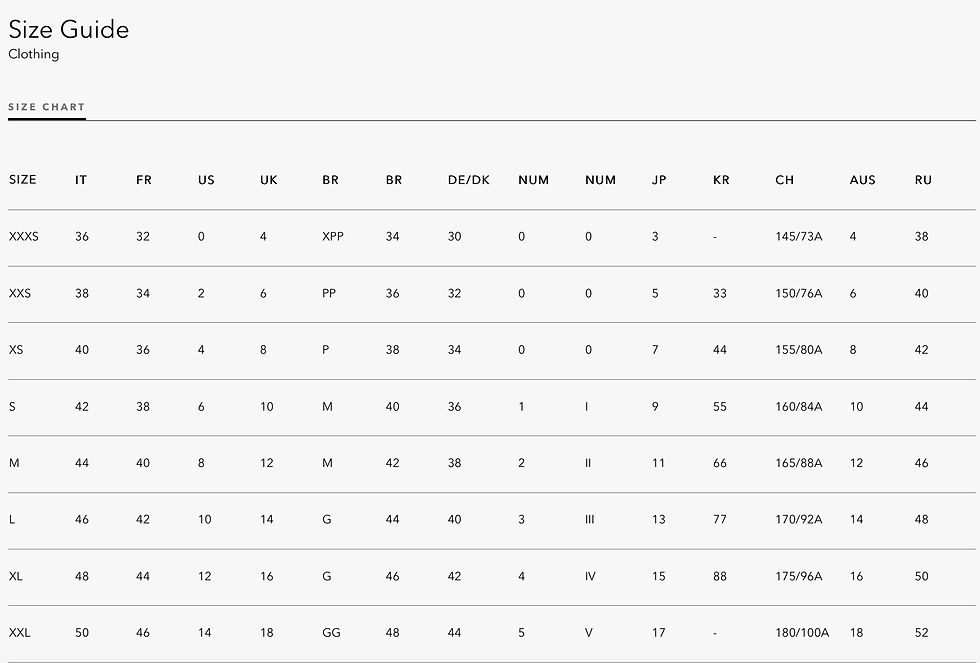Click the XXL size row label
The height and width of the screenshot is (663, 980).
pyautogui.click(x=19, y=634)
